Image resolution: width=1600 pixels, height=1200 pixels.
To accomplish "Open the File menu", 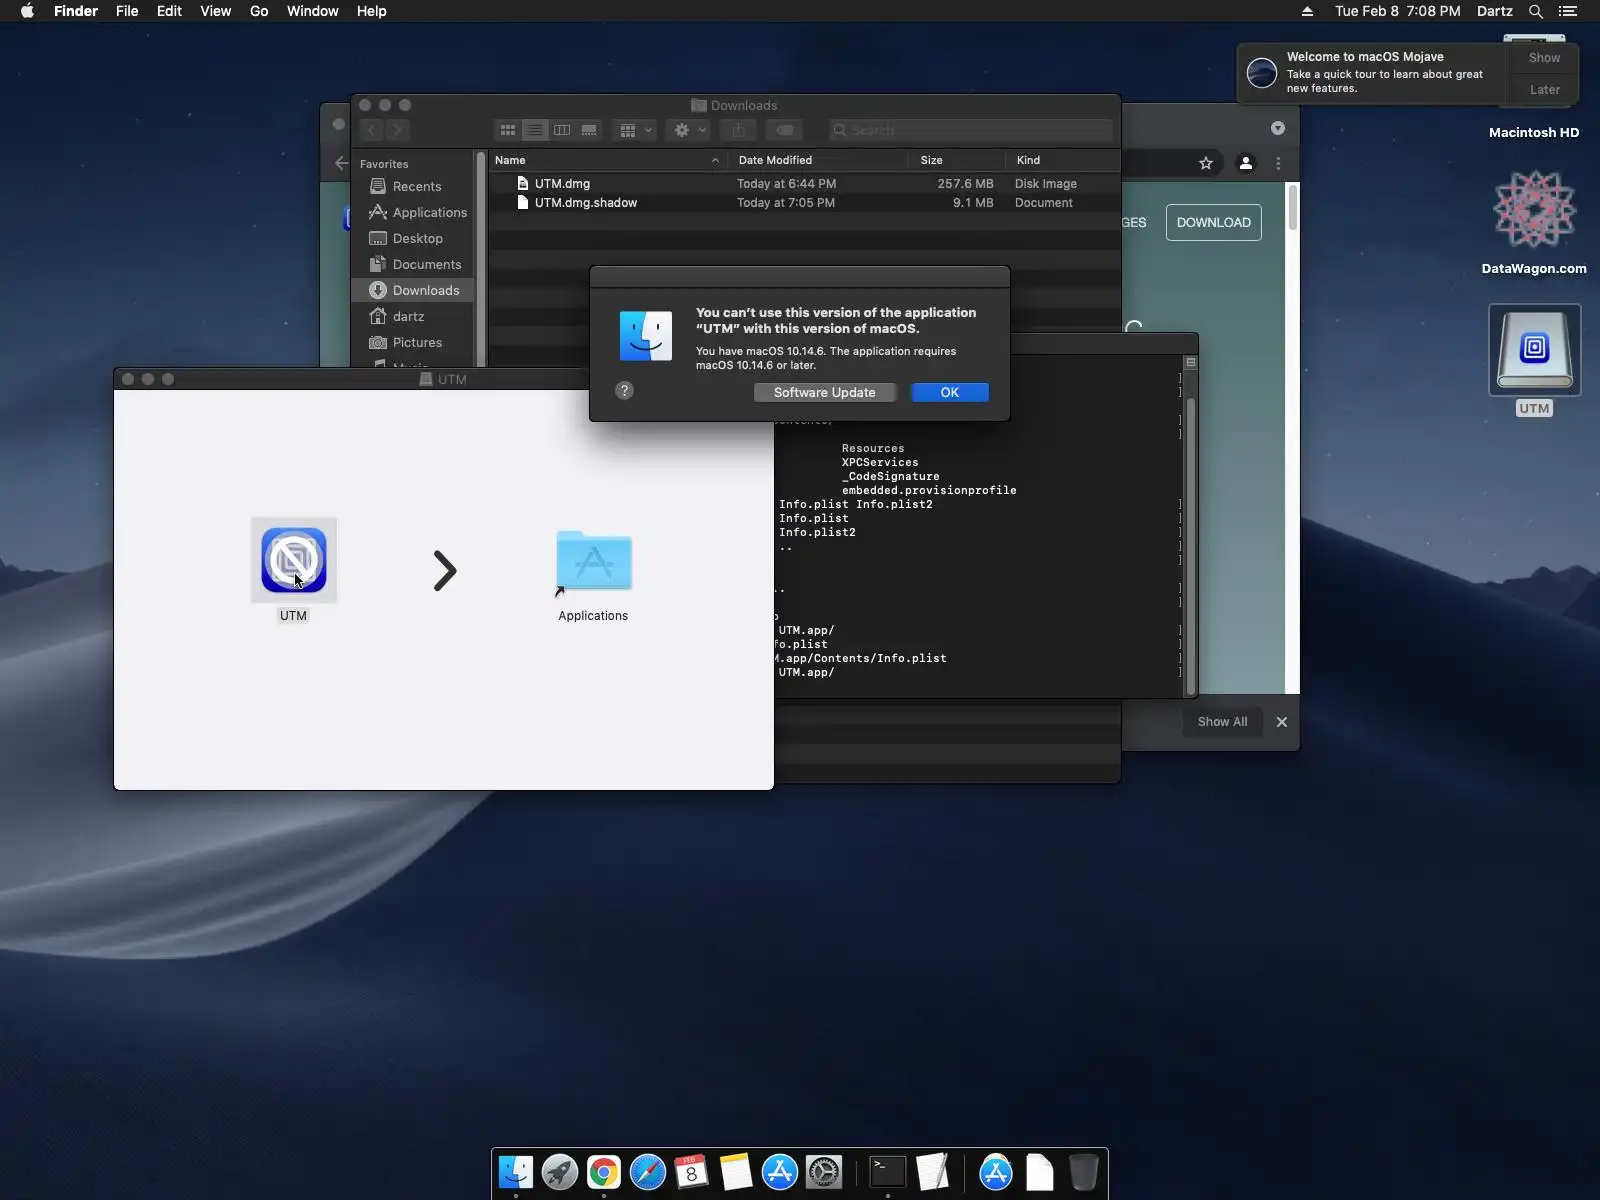I will 127,11.
